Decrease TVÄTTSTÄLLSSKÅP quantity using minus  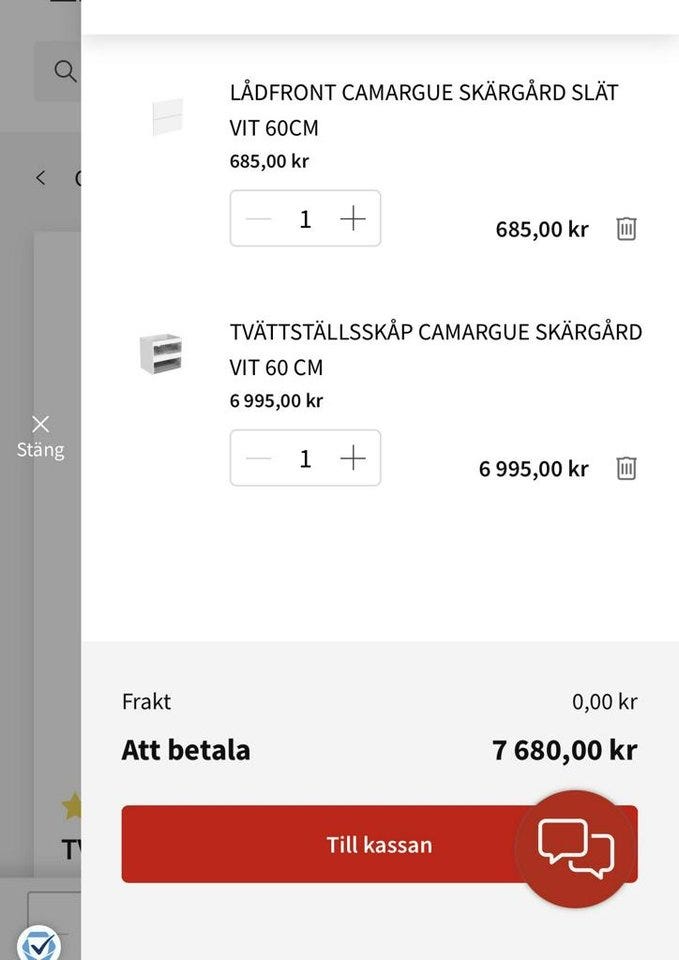(x=258, y=457)
